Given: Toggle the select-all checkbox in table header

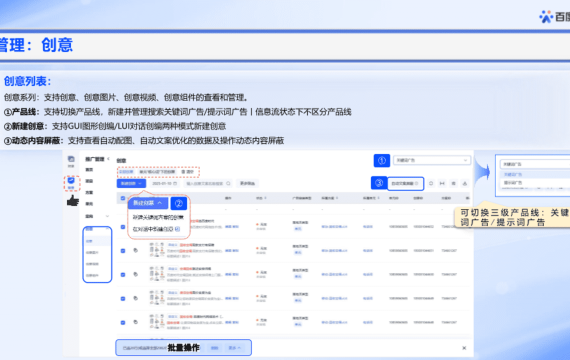Looking at the screenshot, I should (123, 198).
